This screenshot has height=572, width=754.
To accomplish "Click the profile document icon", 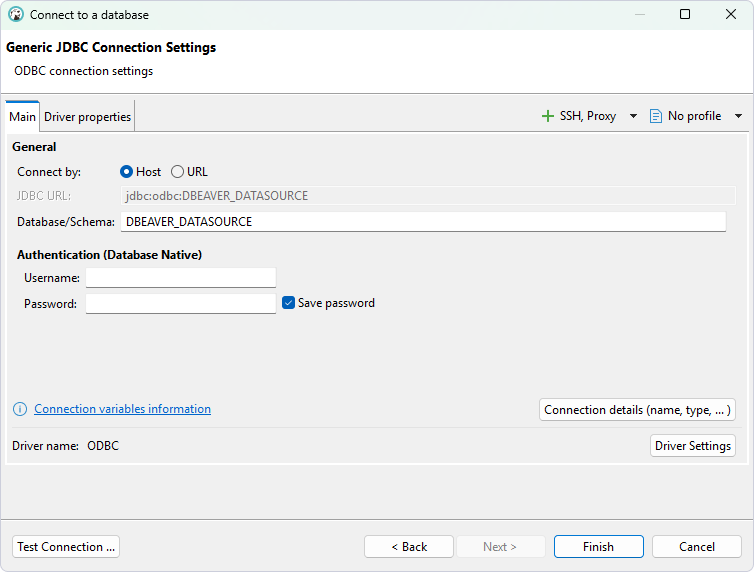I will (x=655, y=116).
